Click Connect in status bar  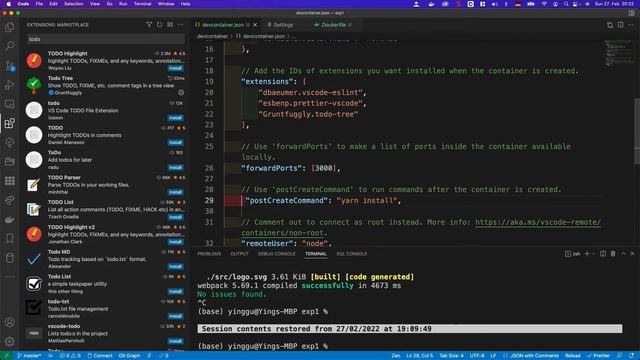pyautogui.click(x=100, y=356)
